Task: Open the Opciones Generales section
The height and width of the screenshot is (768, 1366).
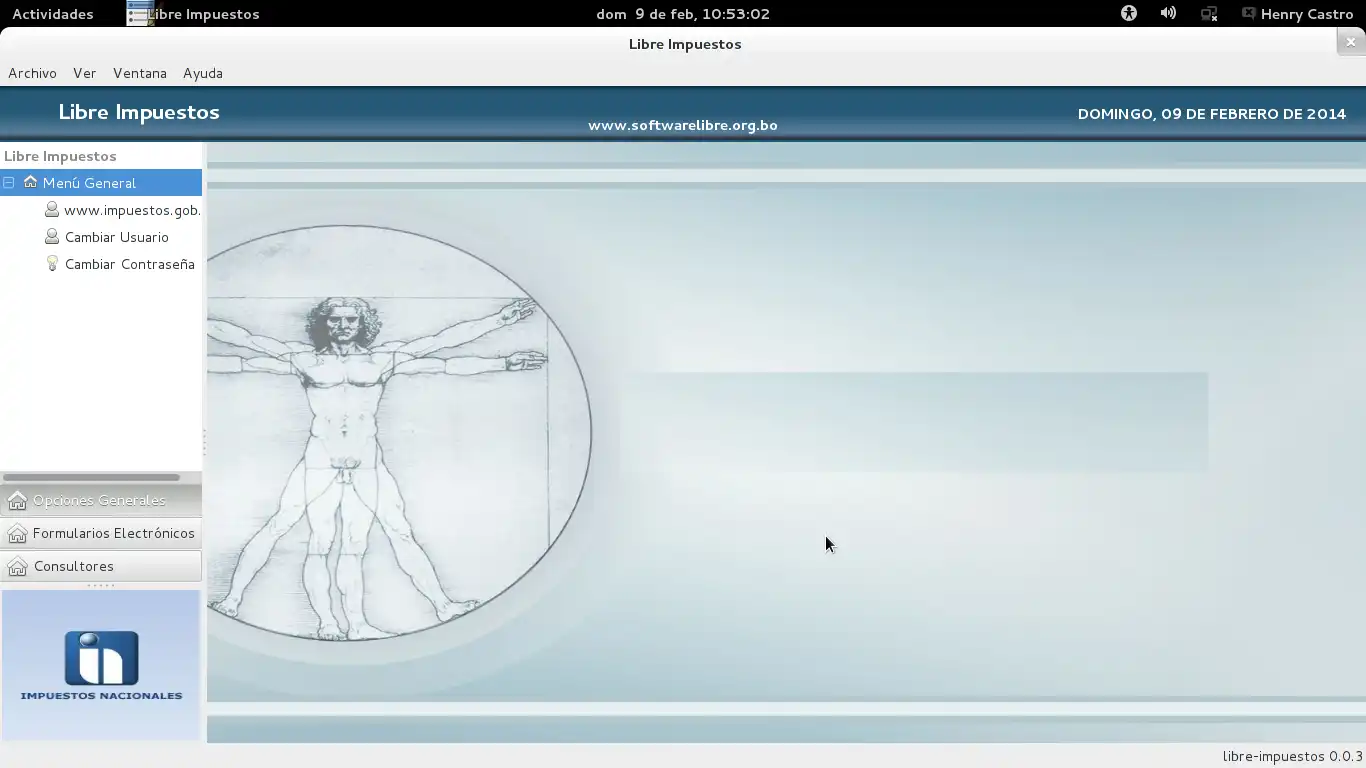Action: click(x=101, y=500)
